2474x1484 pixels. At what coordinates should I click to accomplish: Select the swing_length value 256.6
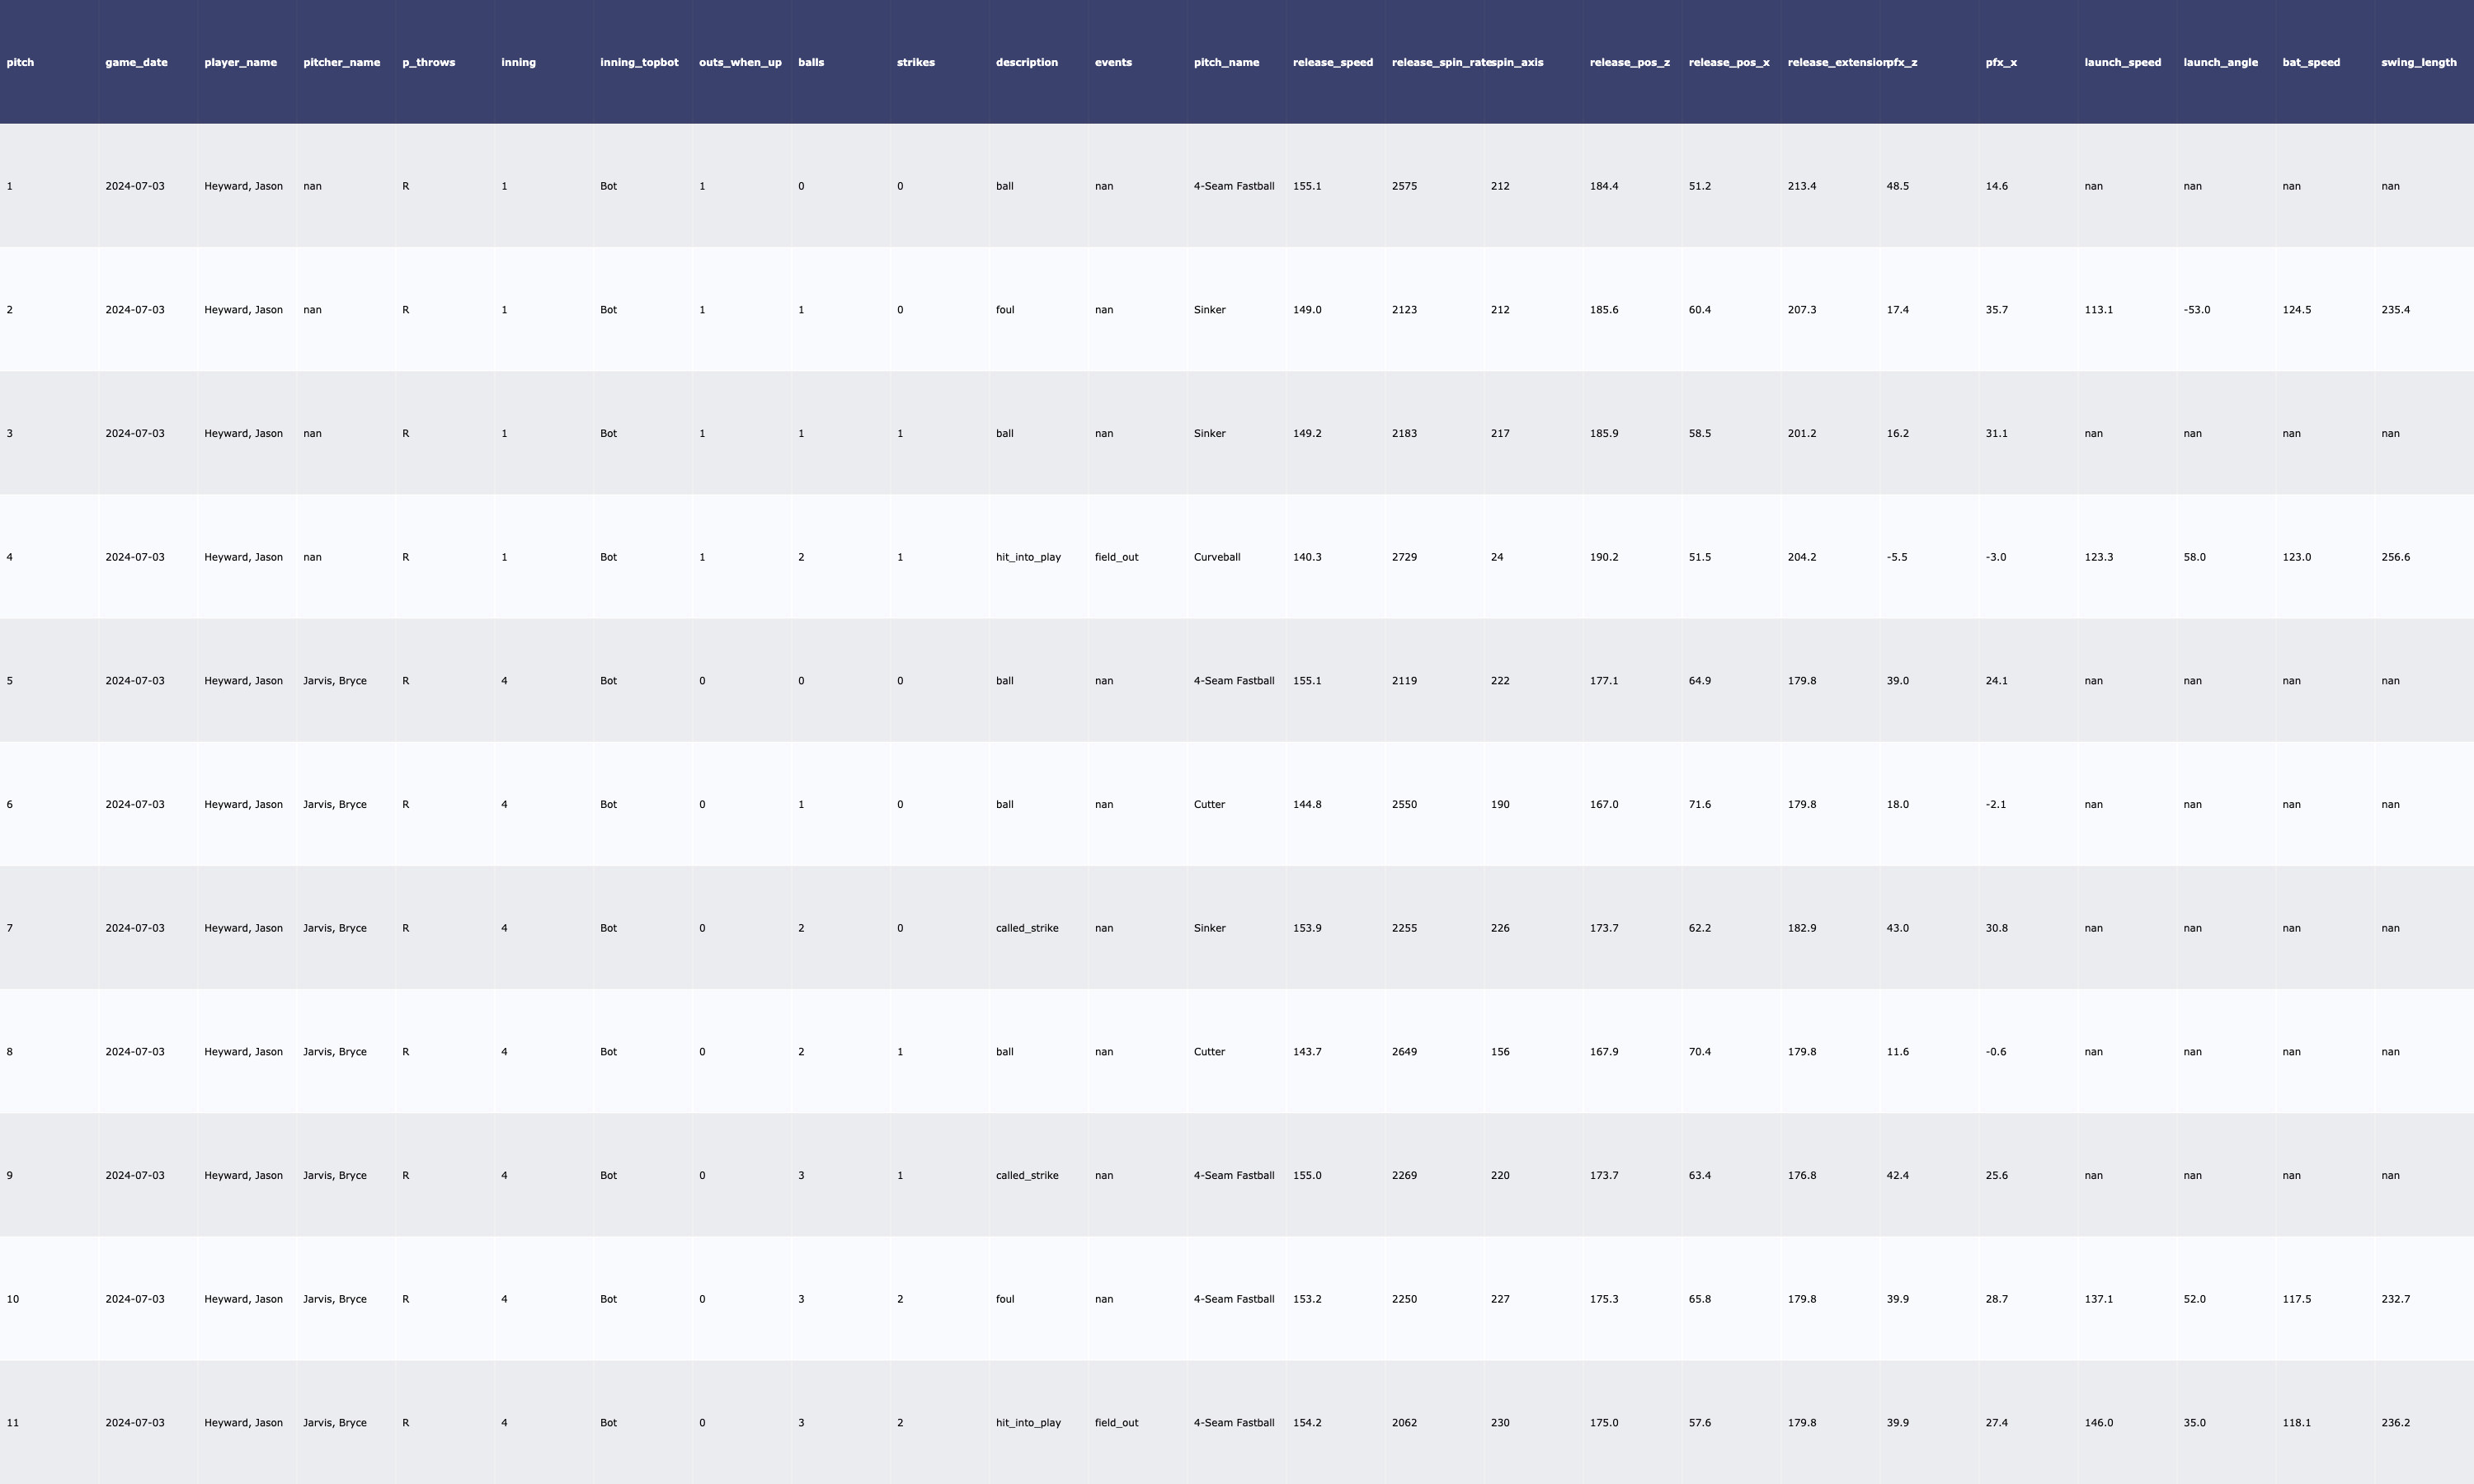click(x=2395, y=557)
